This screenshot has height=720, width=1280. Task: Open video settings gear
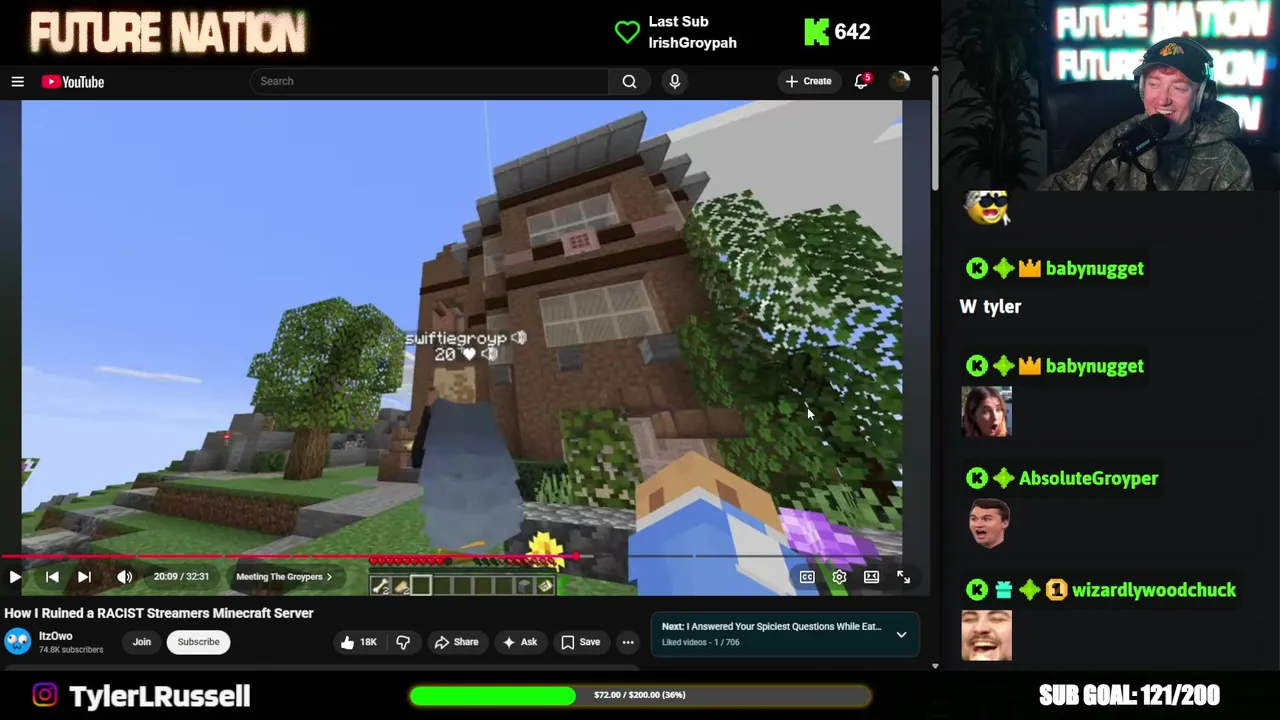point(839,577)
